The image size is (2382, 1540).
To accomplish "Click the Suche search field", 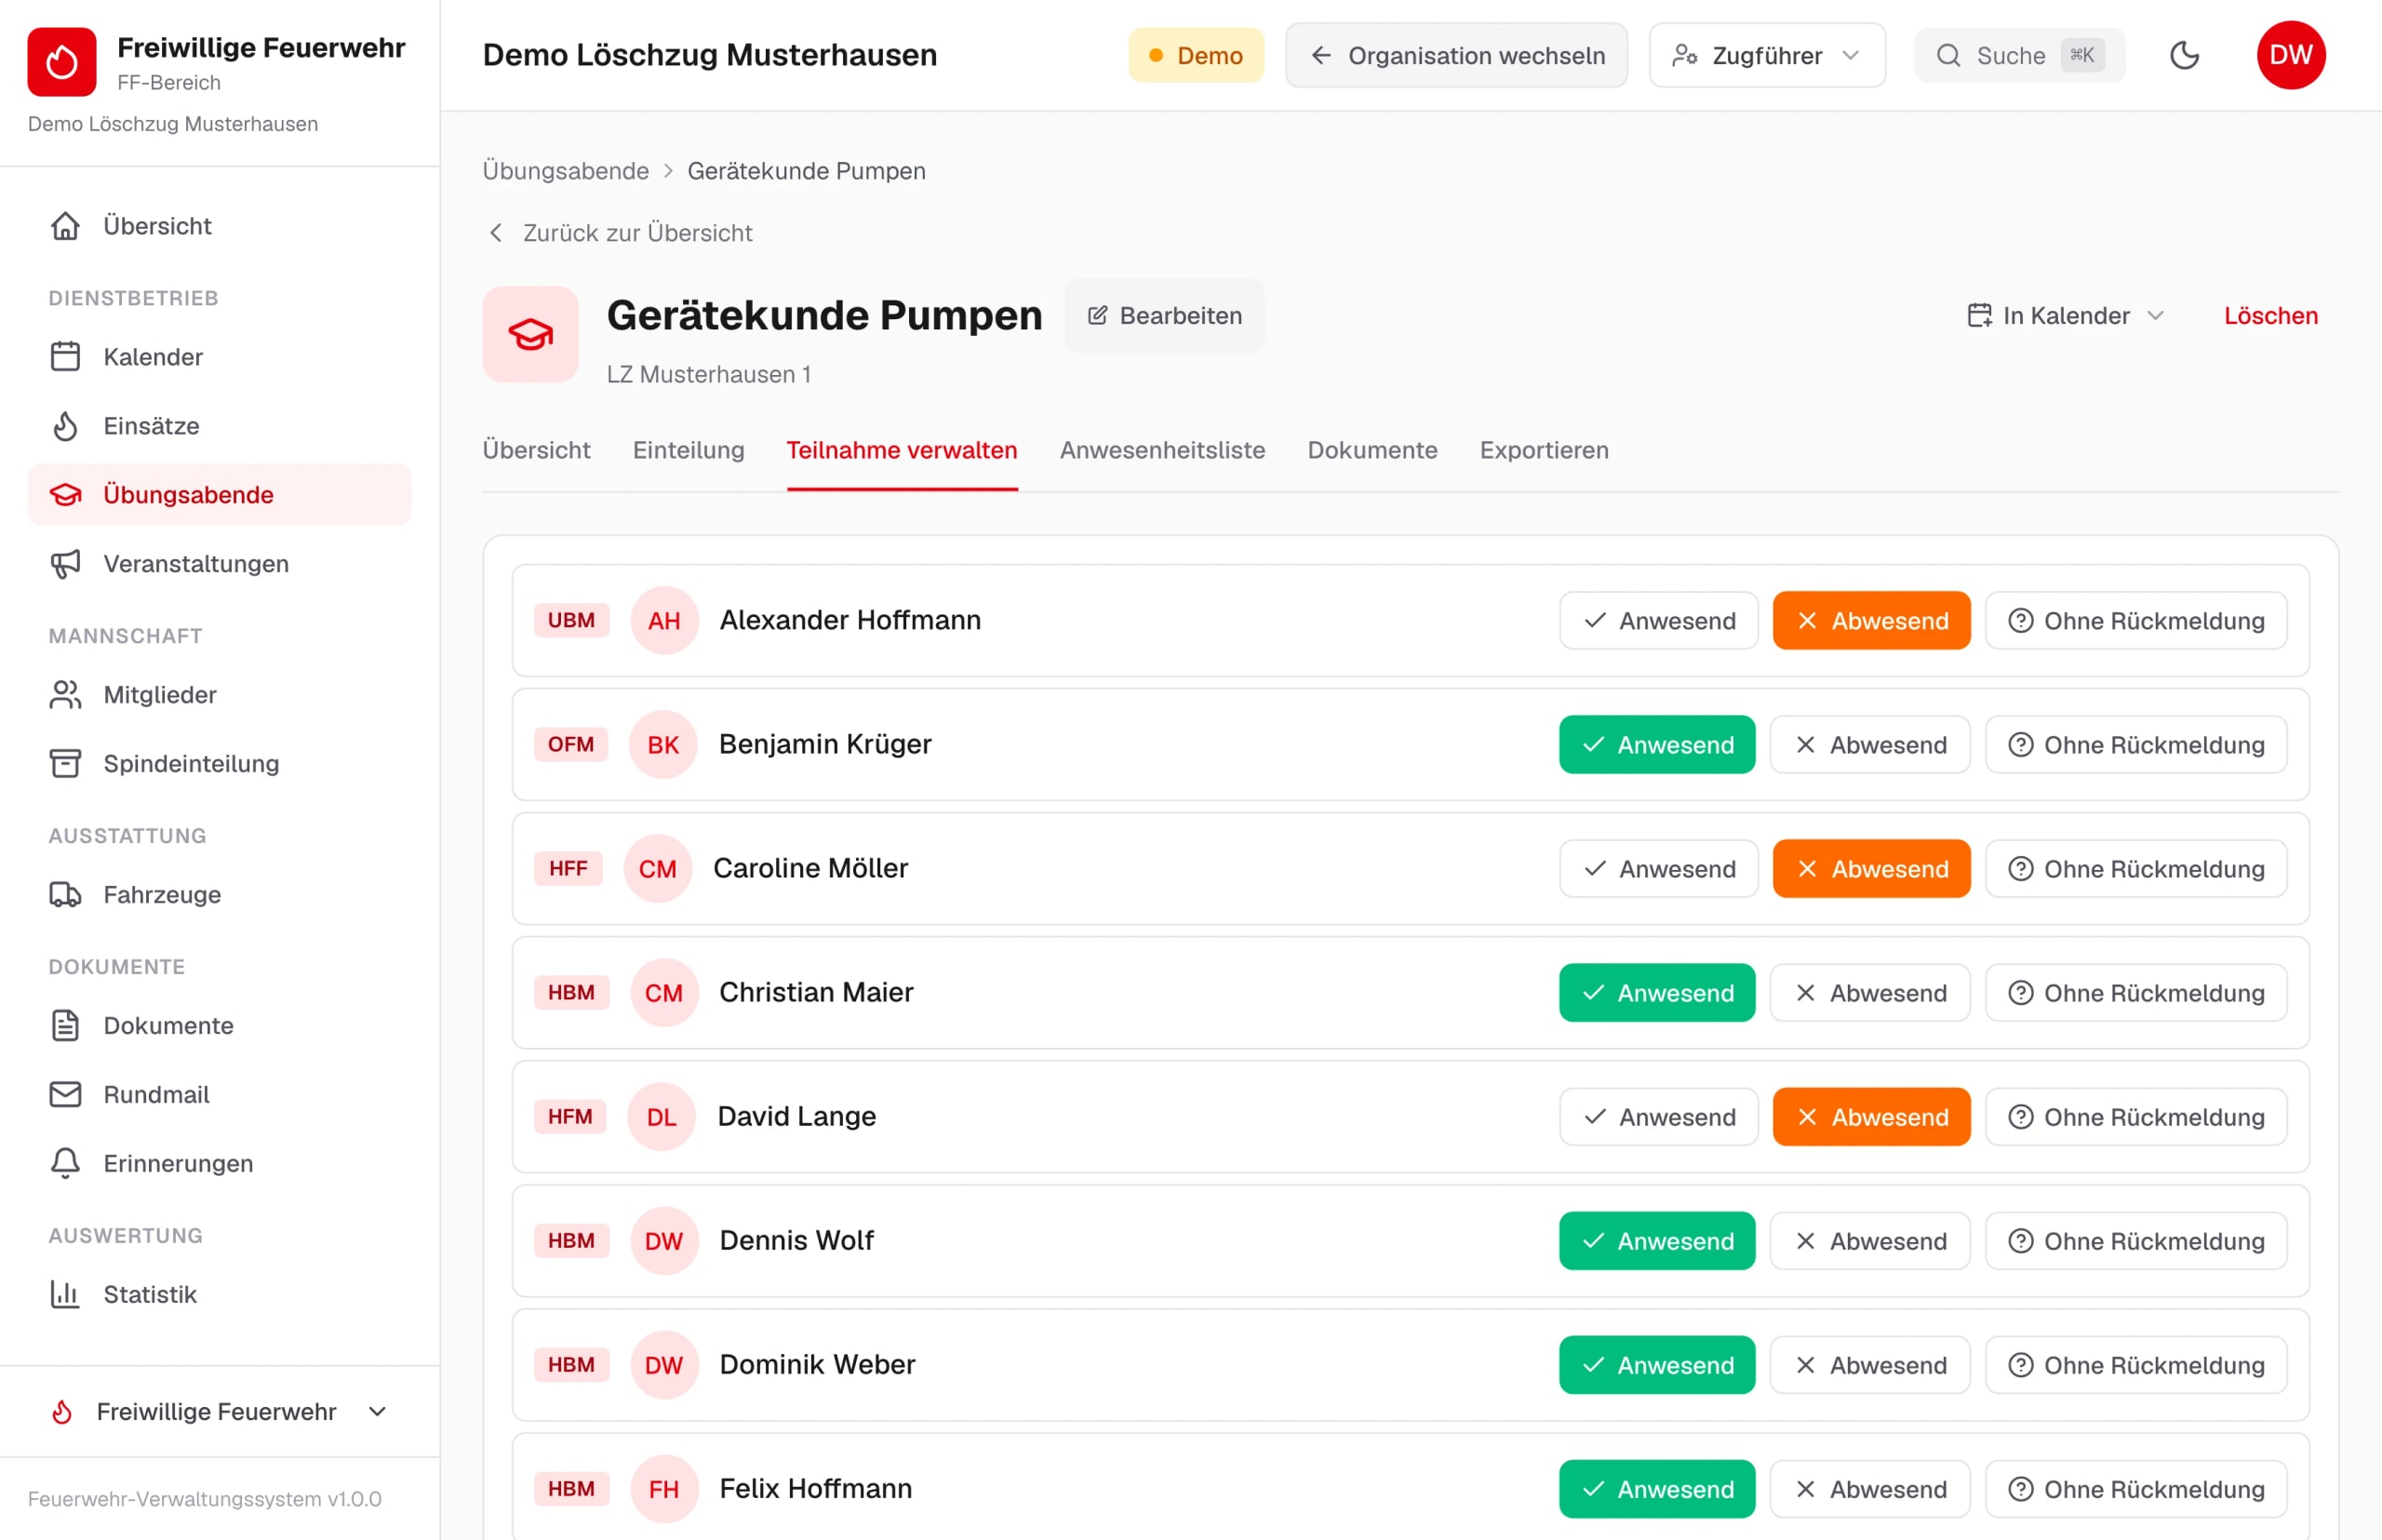I will [x=2019, y=55].
